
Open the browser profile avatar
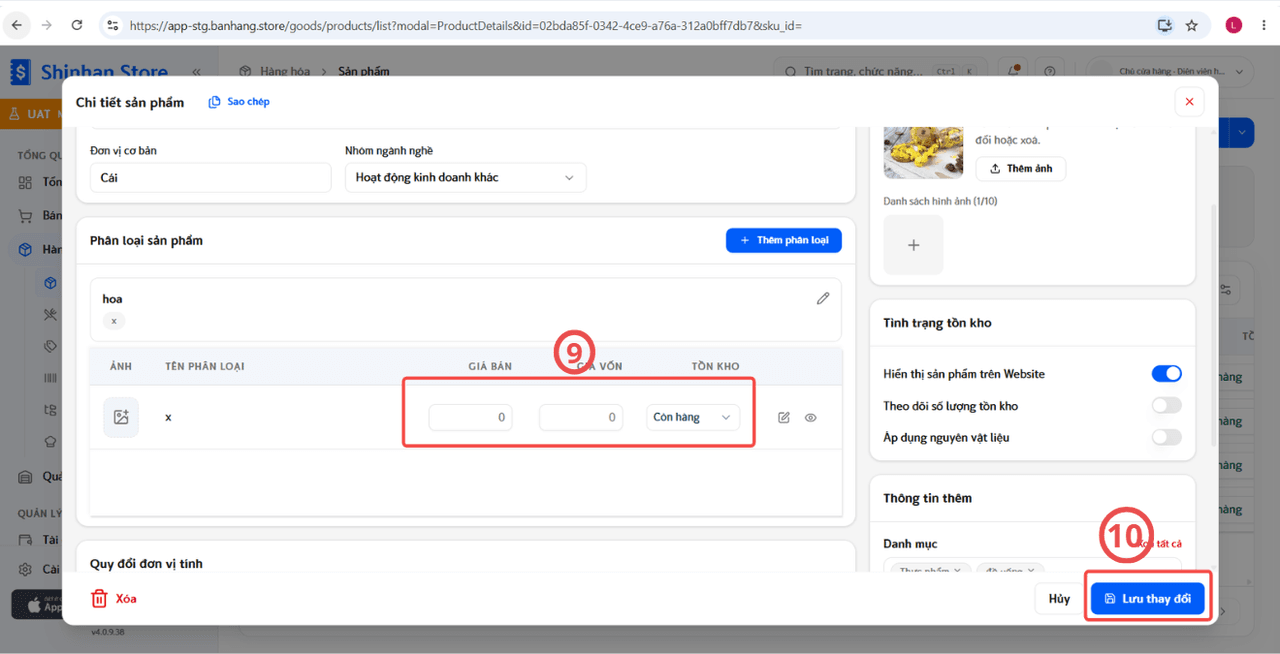[x=1233, y=25]
